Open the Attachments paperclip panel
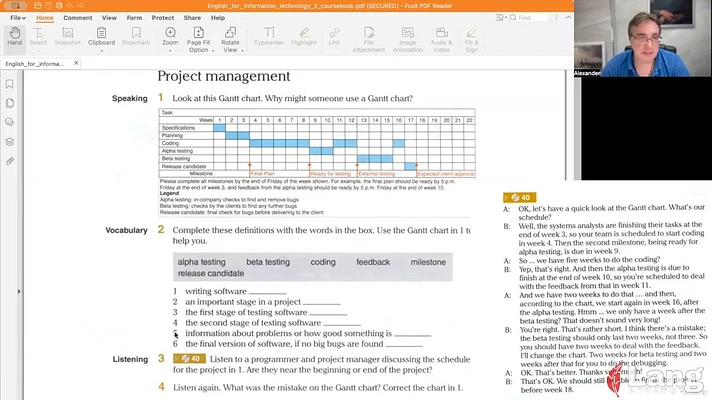 coord(10,161)
